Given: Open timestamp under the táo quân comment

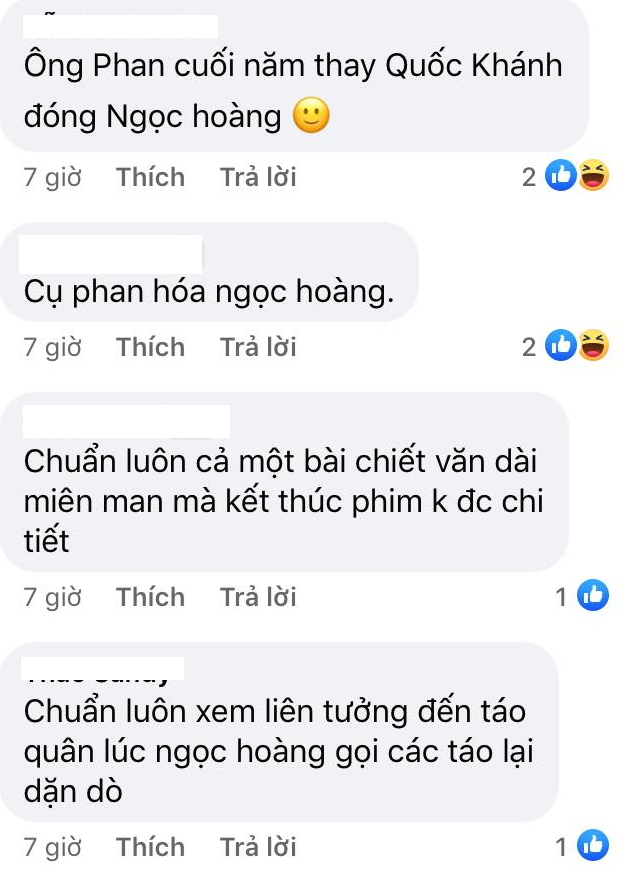Looking at the screenshot, I should [x=52, y=847].
